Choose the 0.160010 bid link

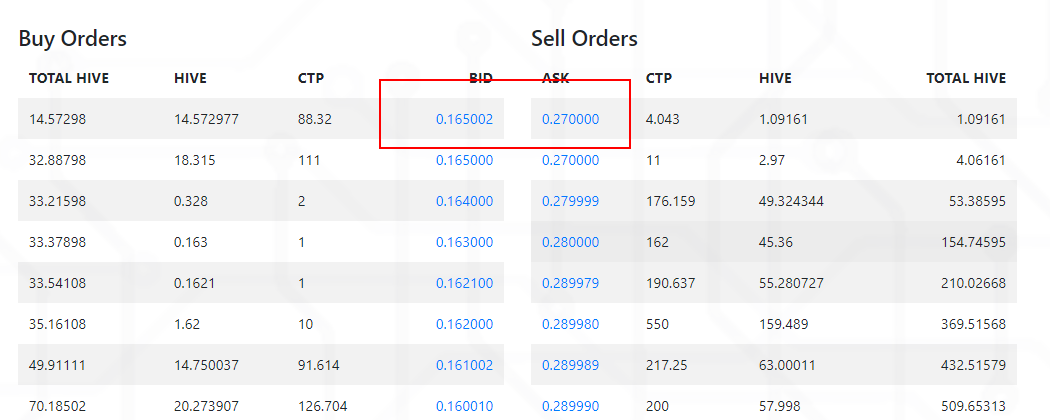coord(464,406)
